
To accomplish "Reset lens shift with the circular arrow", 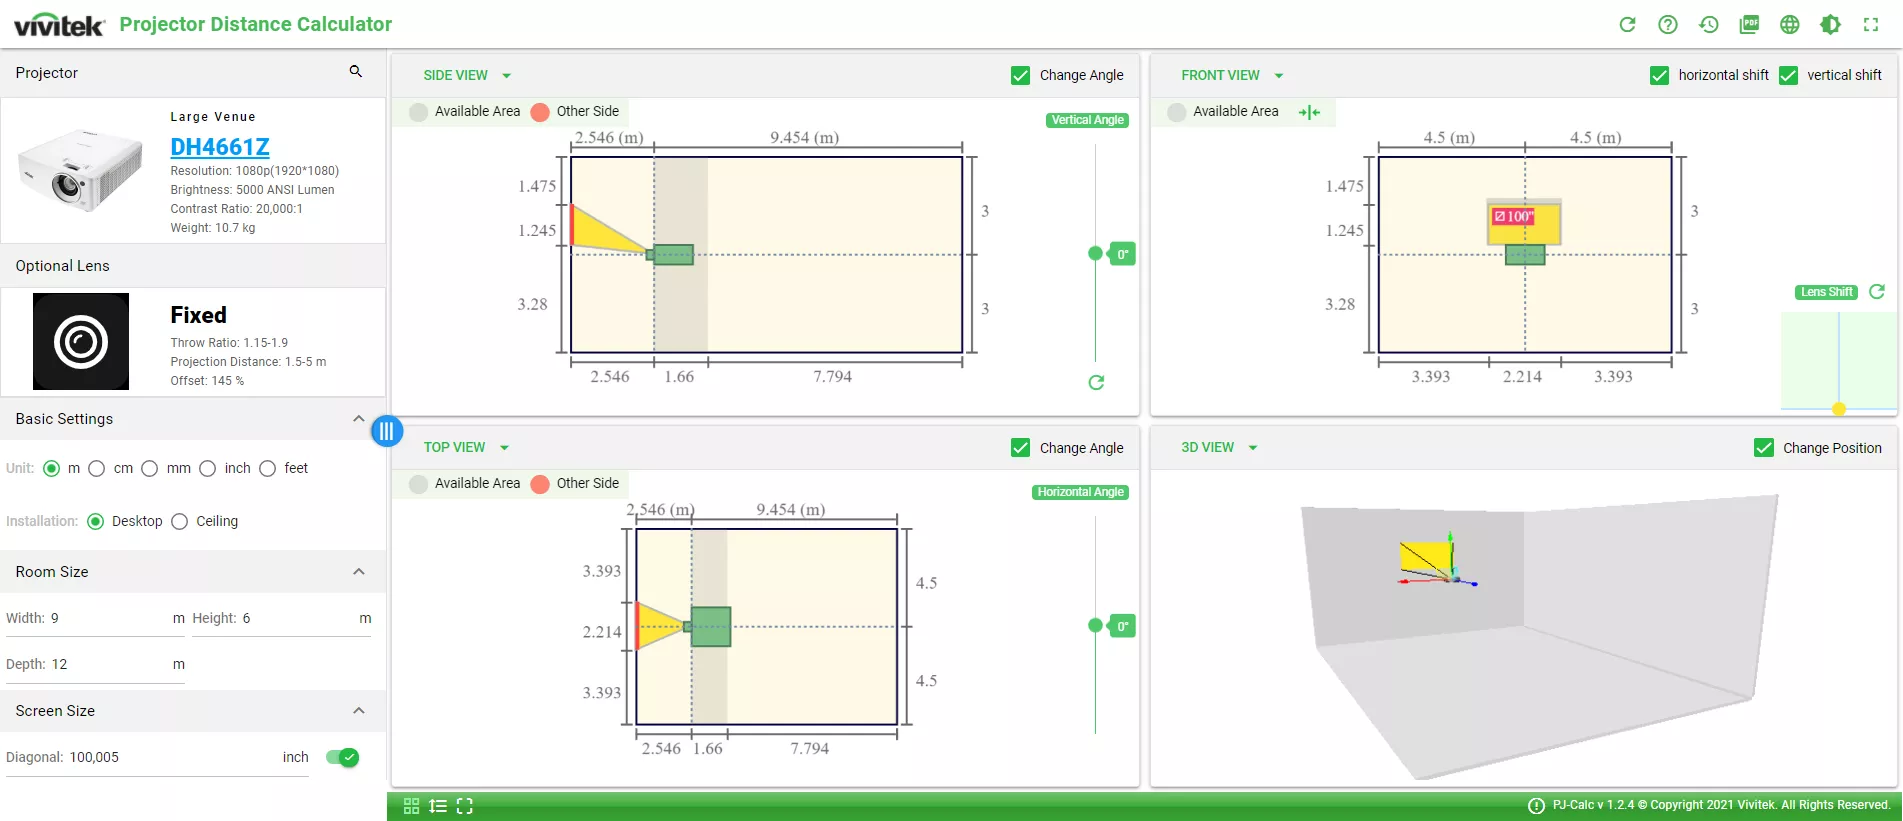I will 1877,291.
